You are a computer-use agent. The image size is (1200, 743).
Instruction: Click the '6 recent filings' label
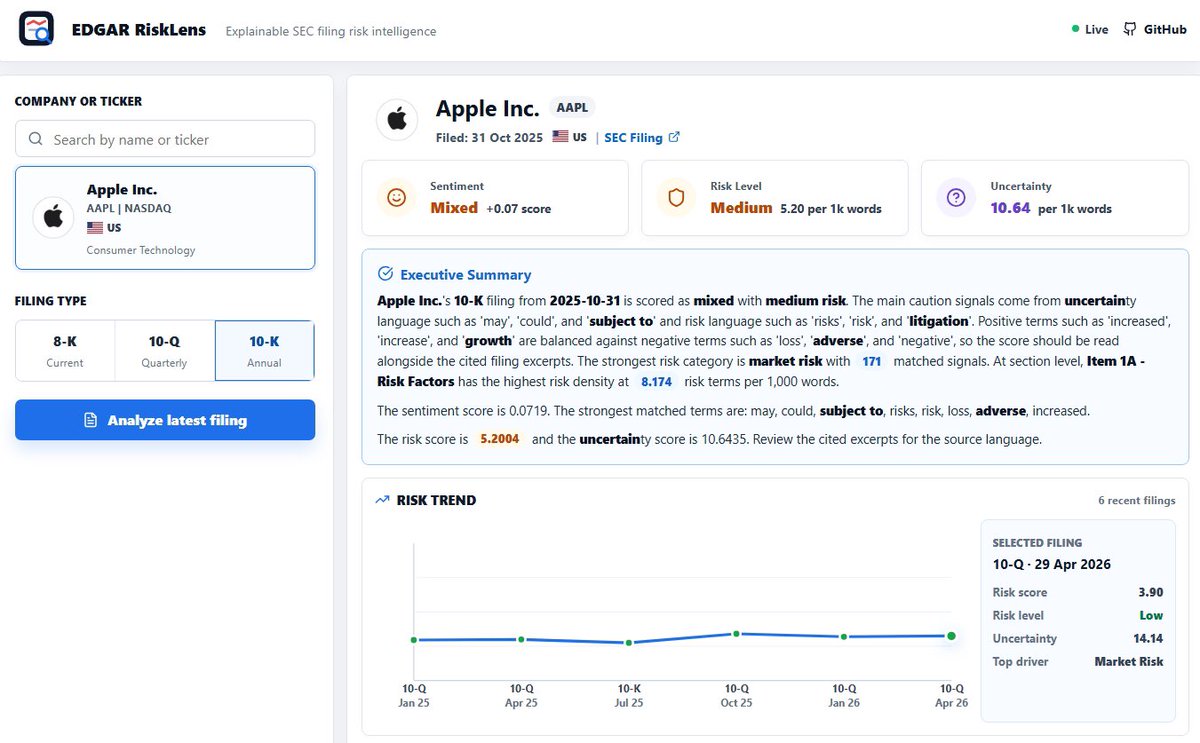[x=1136, y=500]
